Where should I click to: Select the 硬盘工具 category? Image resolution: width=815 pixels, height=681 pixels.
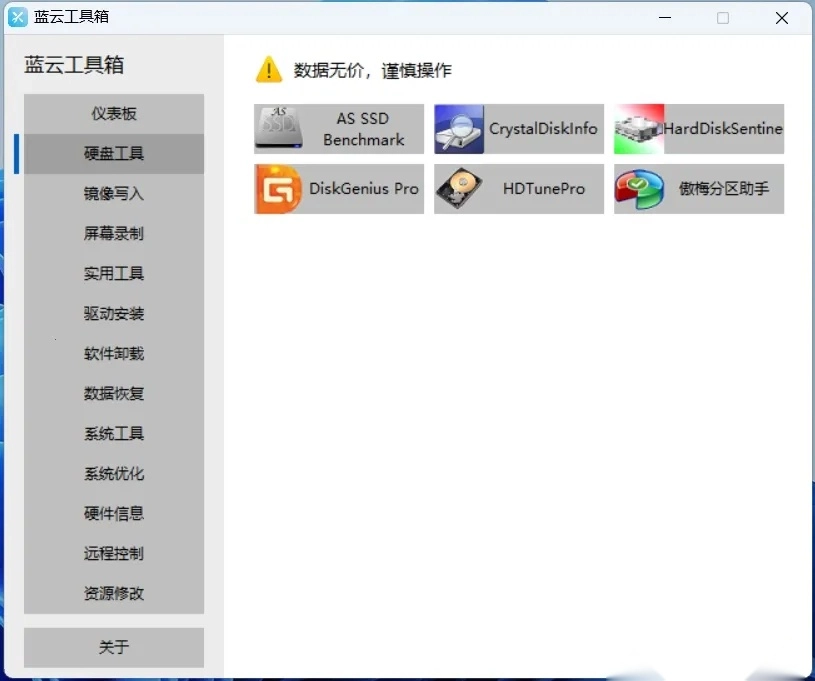tap(113, 153)
